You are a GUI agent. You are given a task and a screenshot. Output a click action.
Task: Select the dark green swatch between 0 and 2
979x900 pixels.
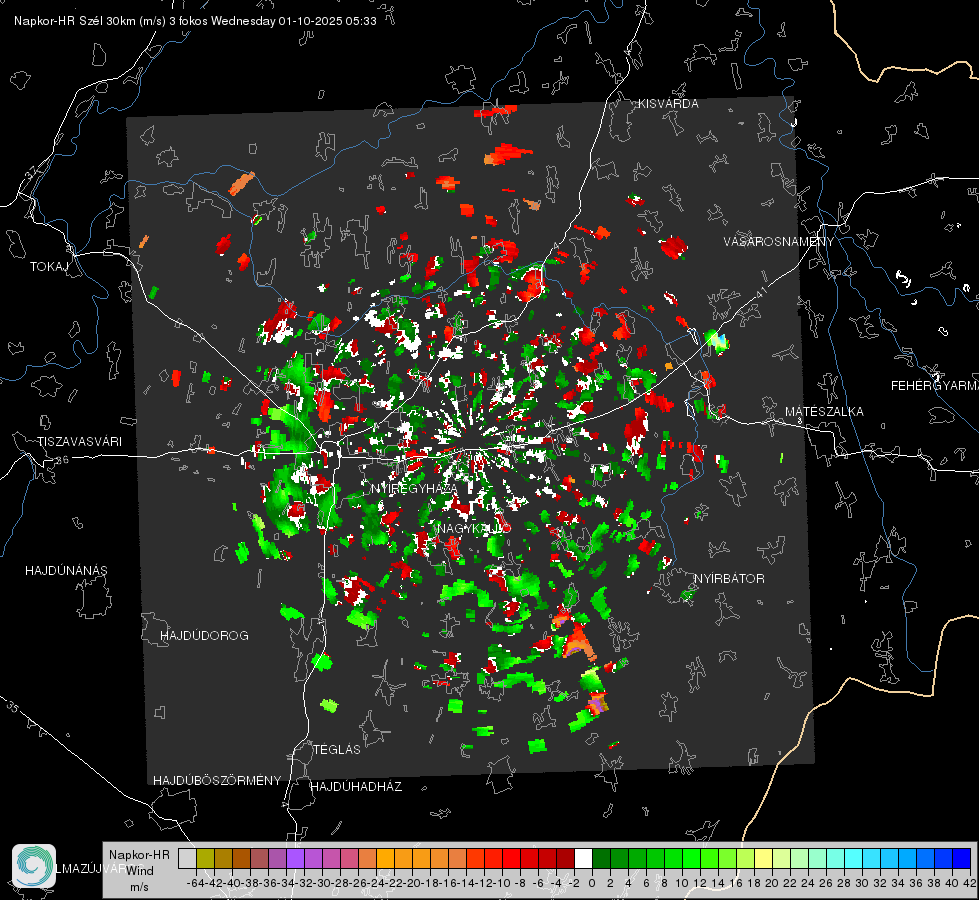tap(601, 858)
